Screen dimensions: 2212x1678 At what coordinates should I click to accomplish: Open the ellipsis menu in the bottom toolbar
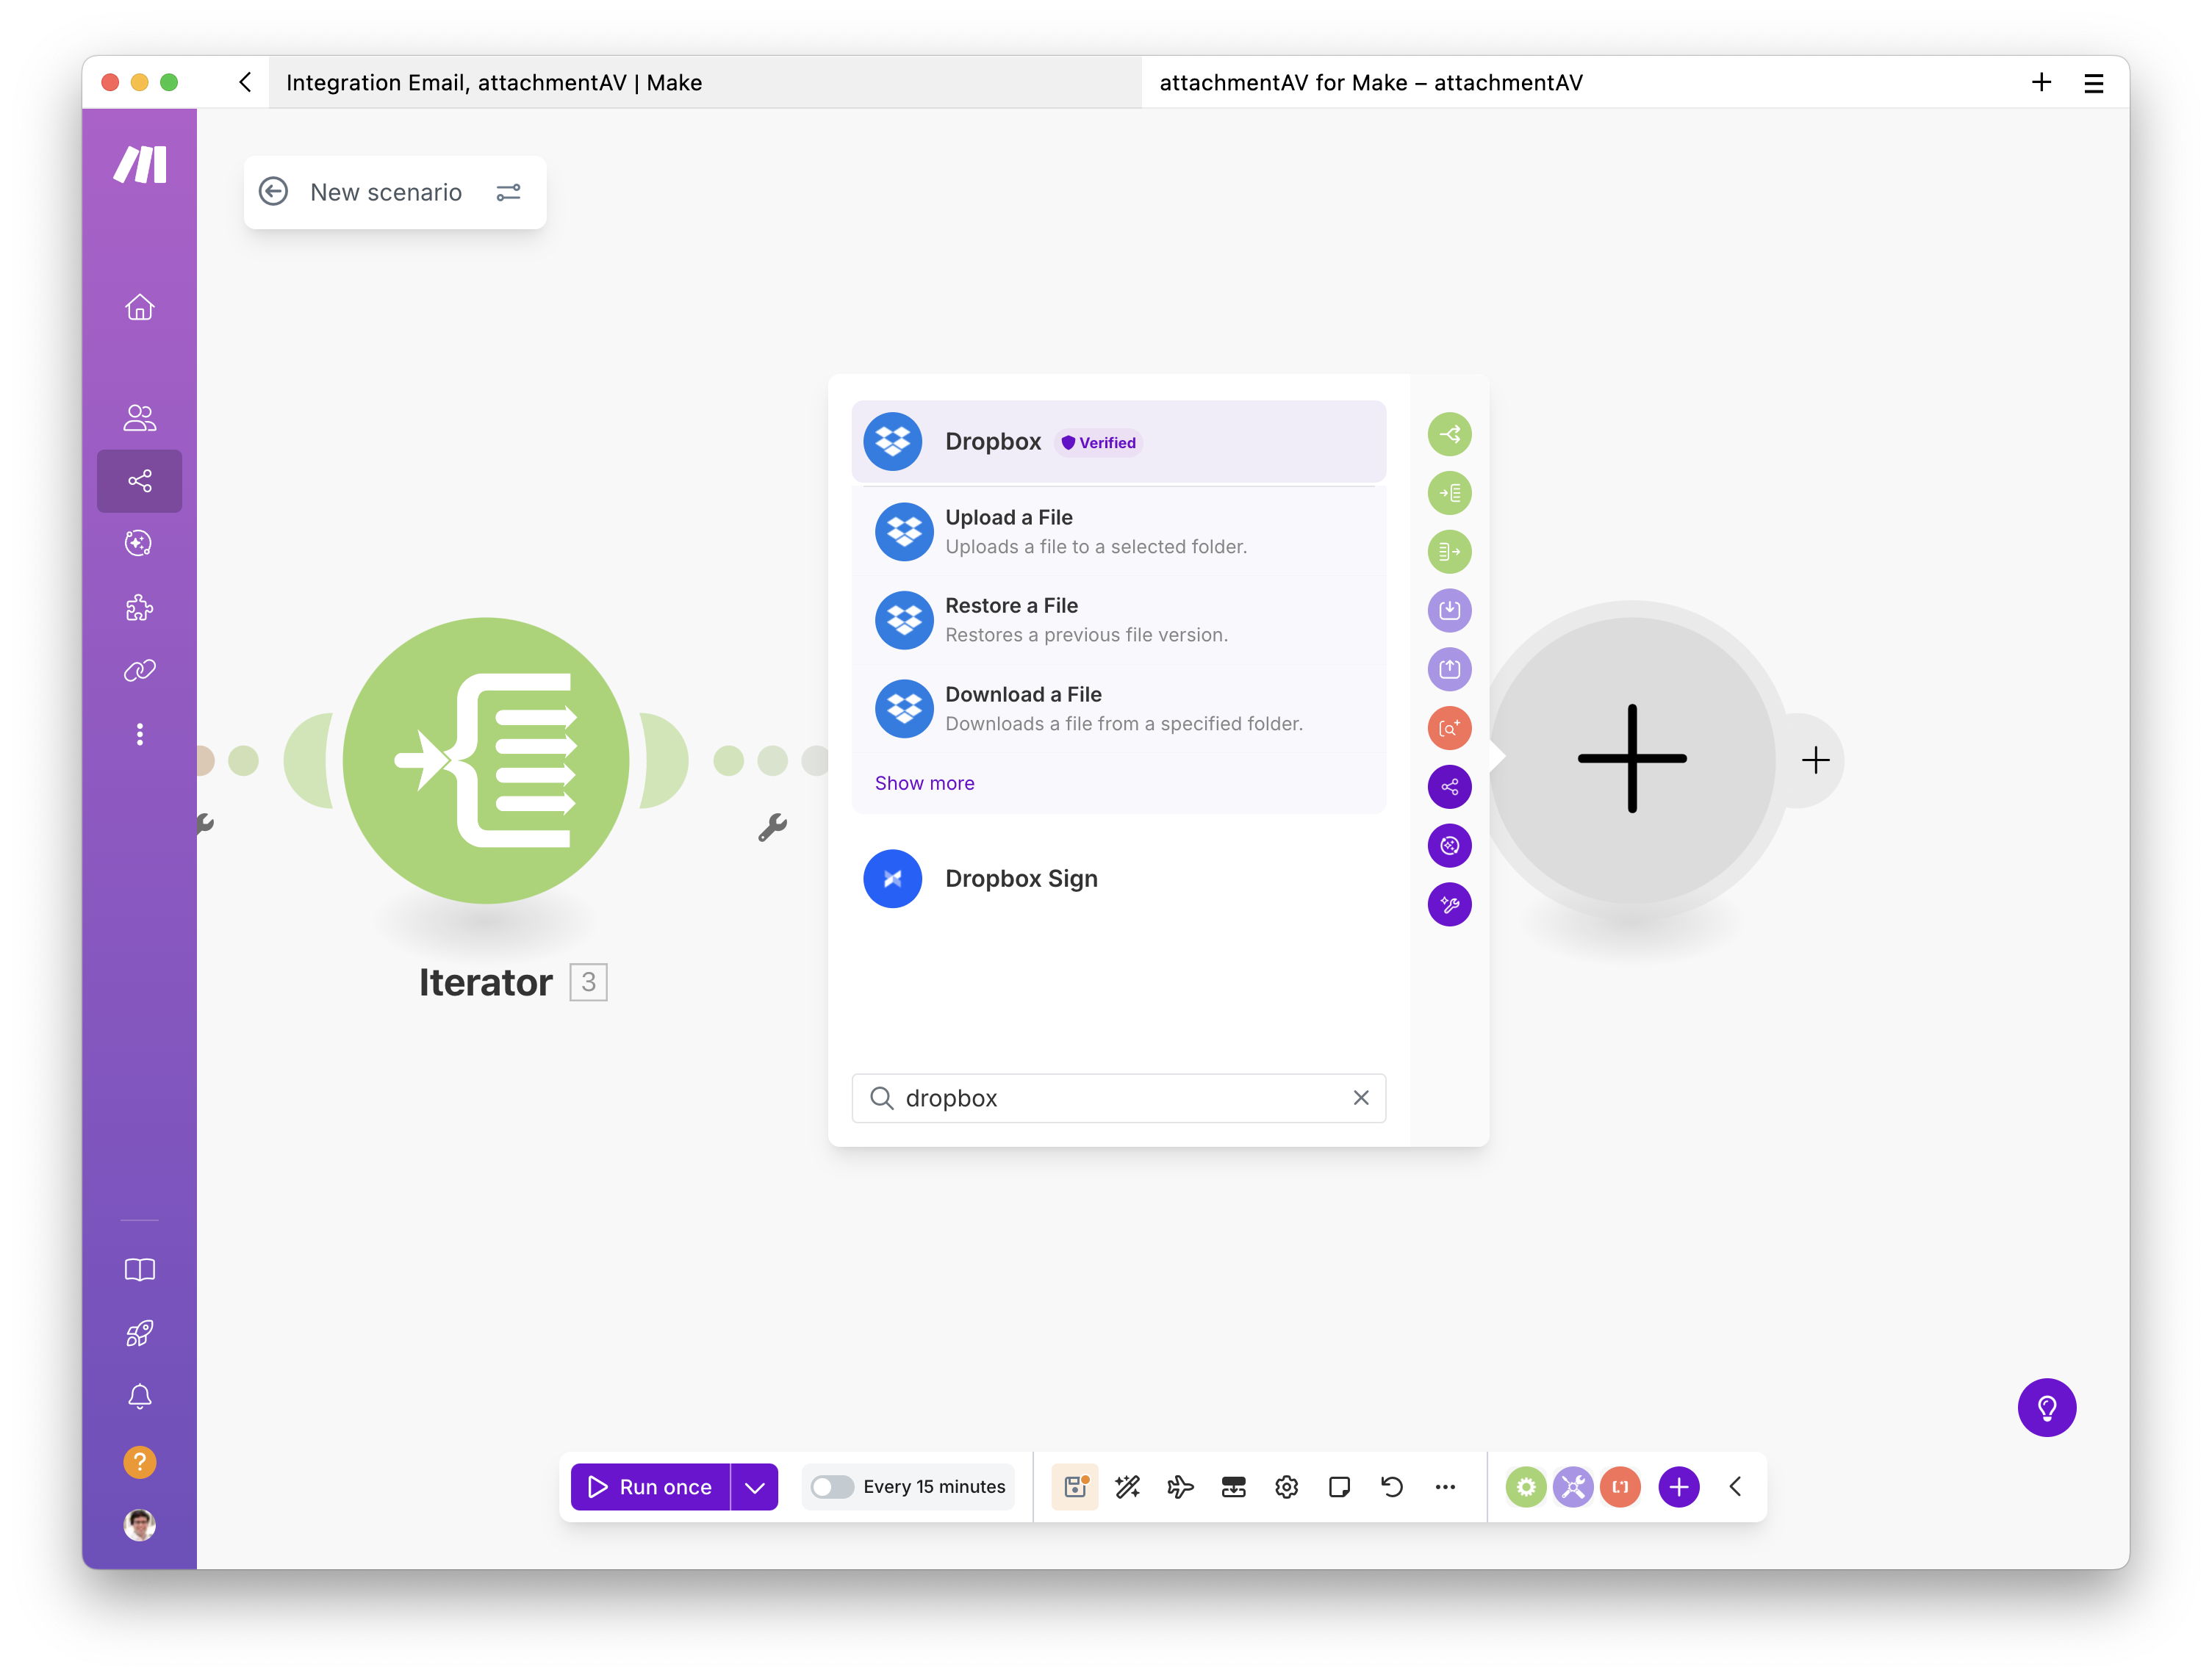[x=1446, y=1487]
